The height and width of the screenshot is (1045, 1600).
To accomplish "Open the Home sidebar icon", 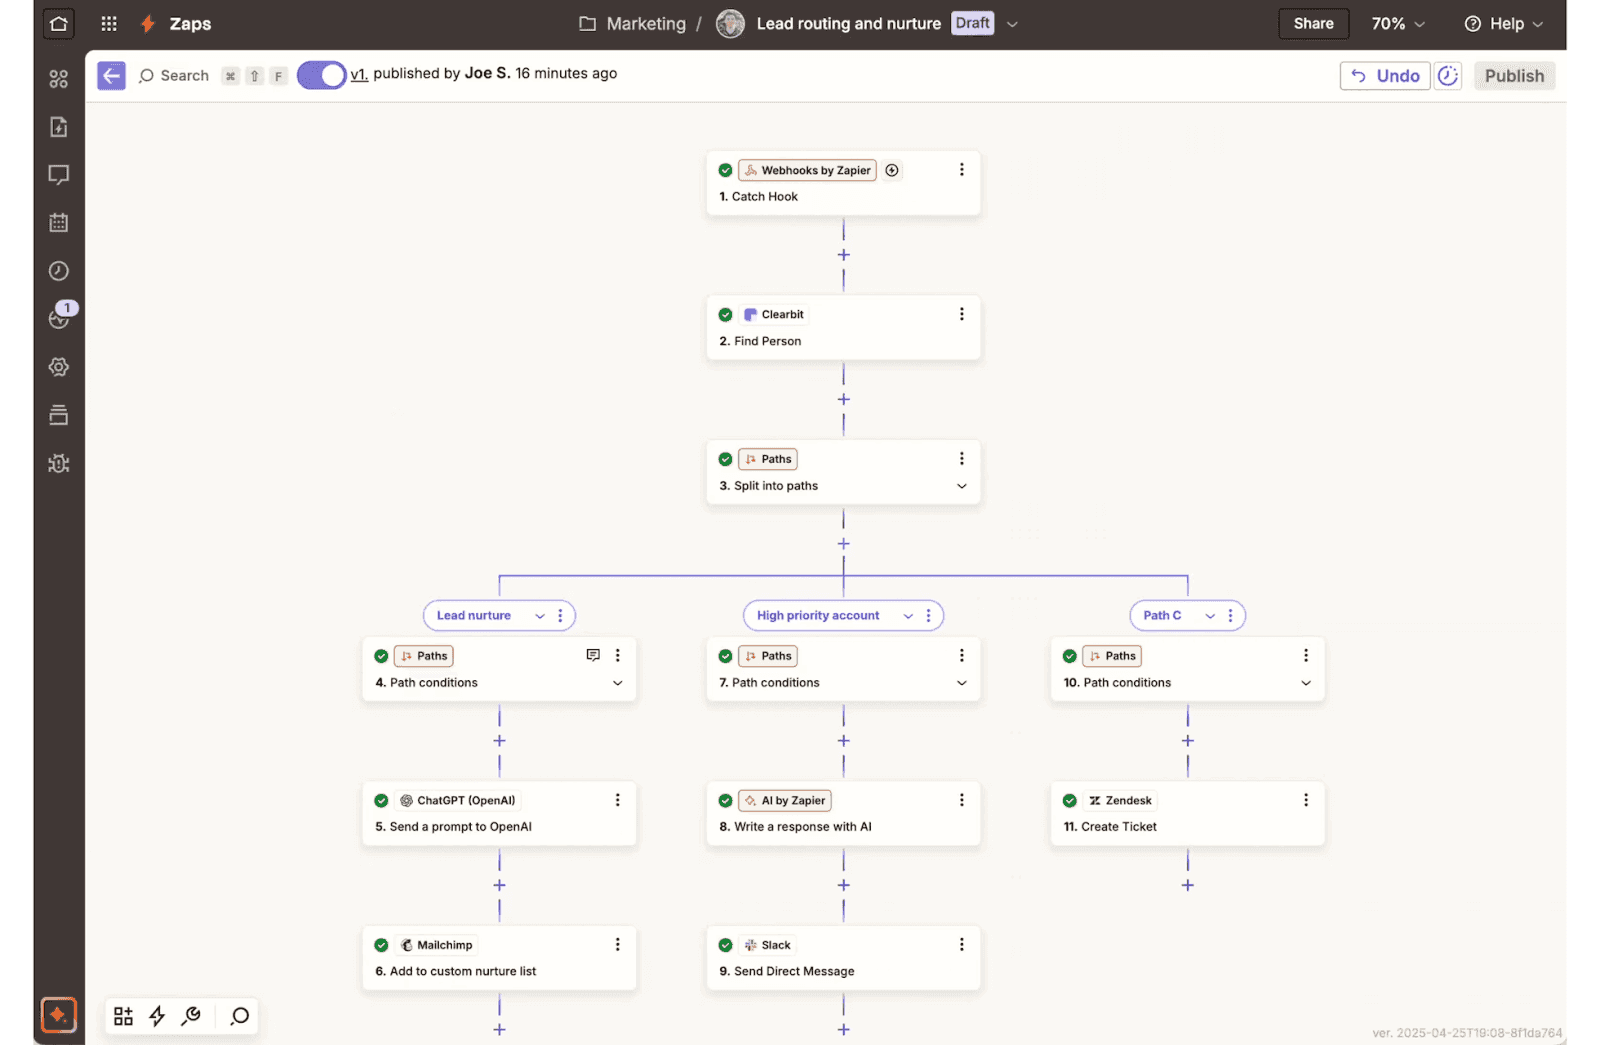I will (58, 23).
